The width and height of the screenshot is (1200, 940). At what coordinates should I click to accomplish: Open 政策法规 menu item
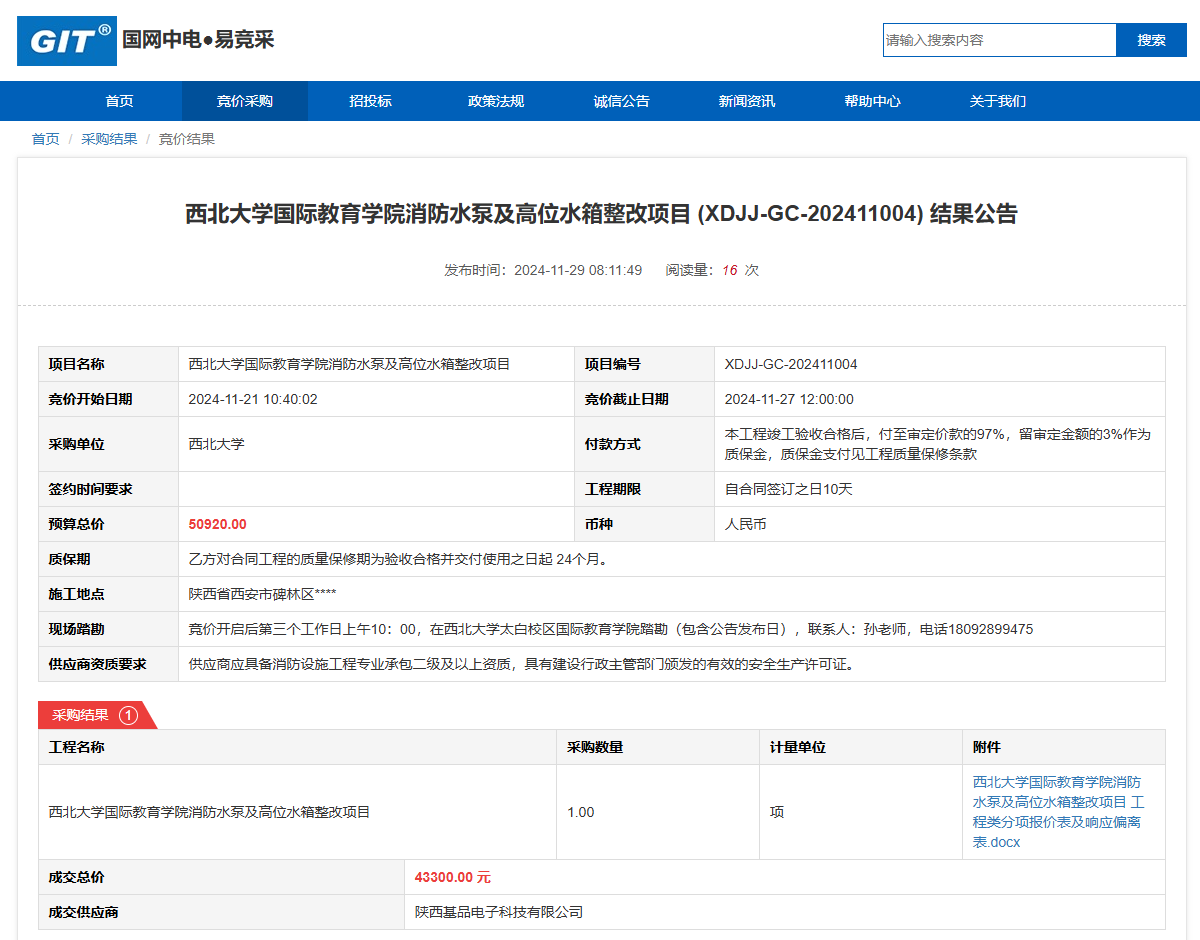(x=495, y=101)
